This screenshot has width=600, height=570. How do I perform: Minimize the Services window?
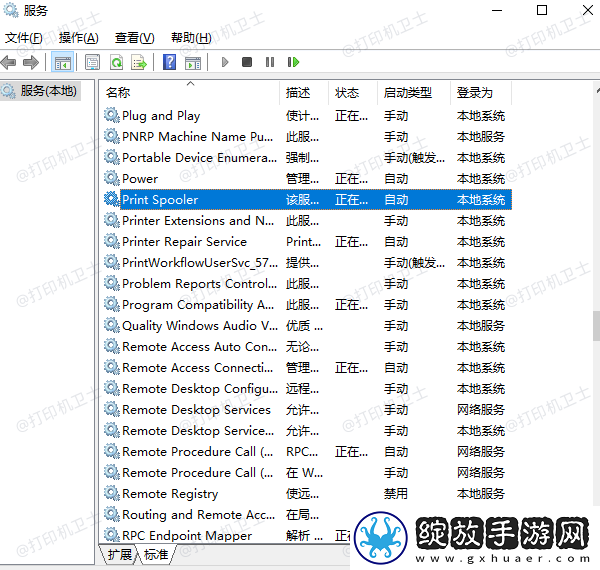pos(497,10)
